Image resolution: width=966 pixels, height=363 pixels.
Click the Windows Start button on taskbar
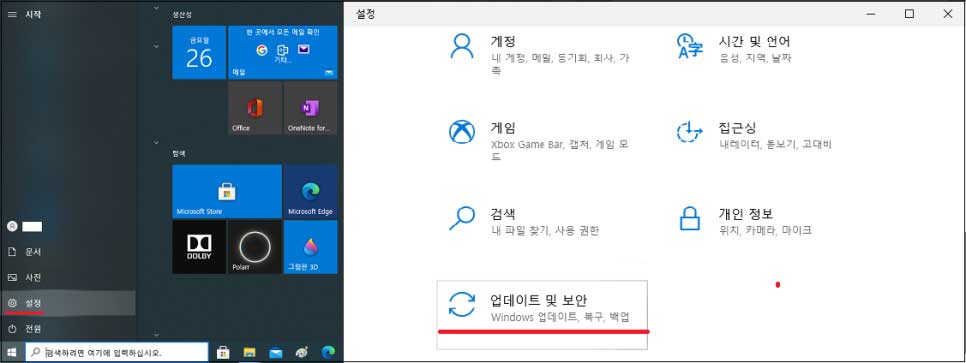pos(12,353)
